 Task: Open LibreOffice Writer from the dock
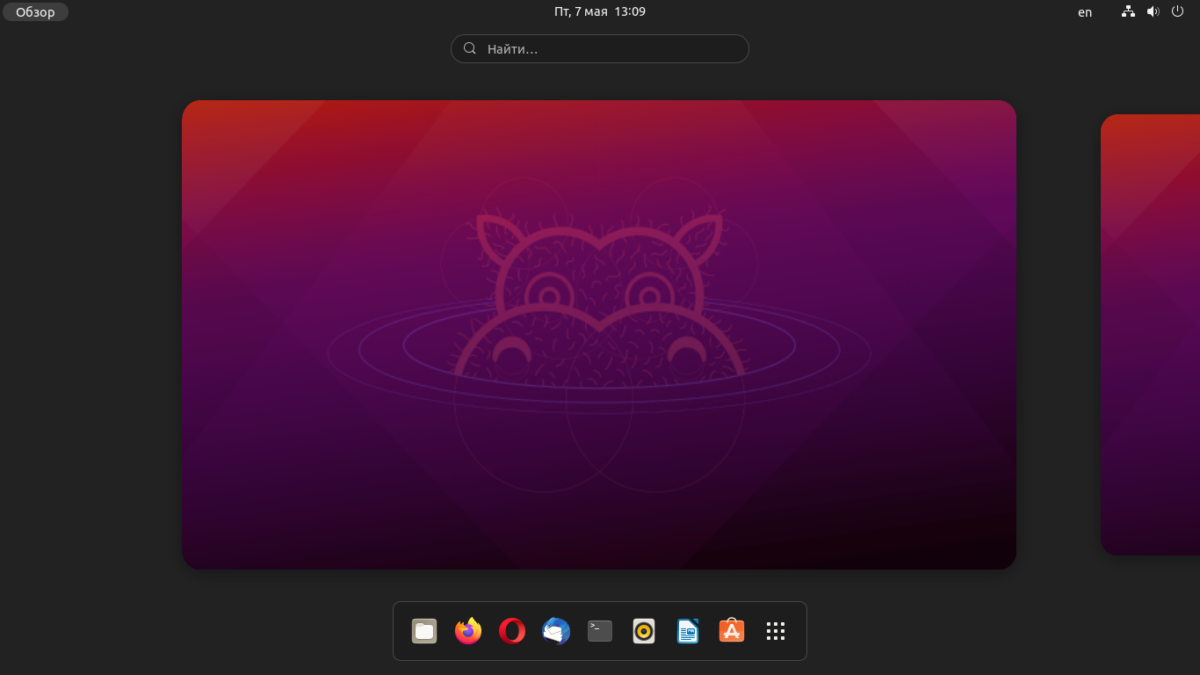[688, 631]
